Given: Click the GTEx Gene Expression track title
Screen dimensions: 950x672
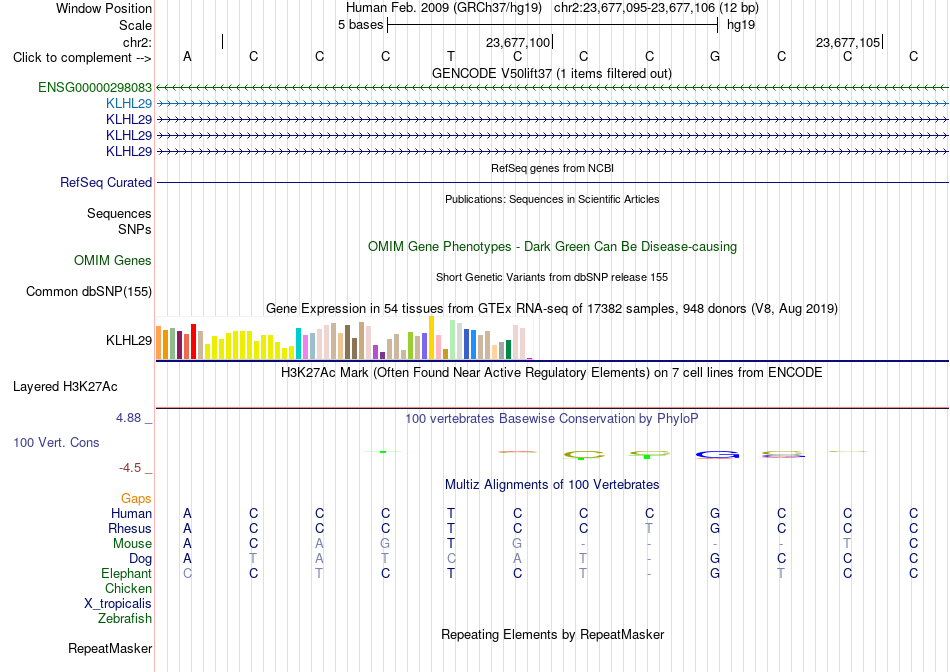Looking at the screenshot, I should (x=552, y=308).
